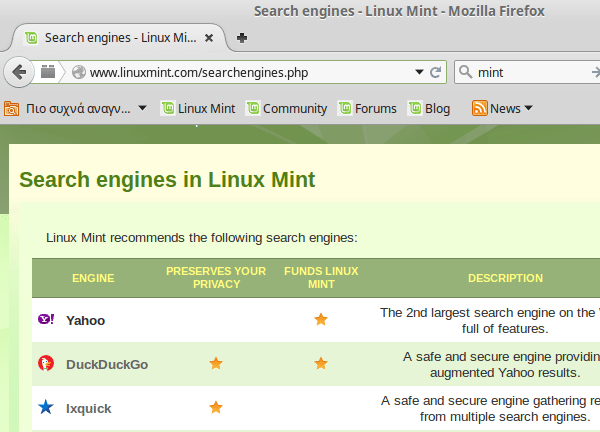Open the Community bookmark
This screenshot has width=600, height=432.
[286, 109]
